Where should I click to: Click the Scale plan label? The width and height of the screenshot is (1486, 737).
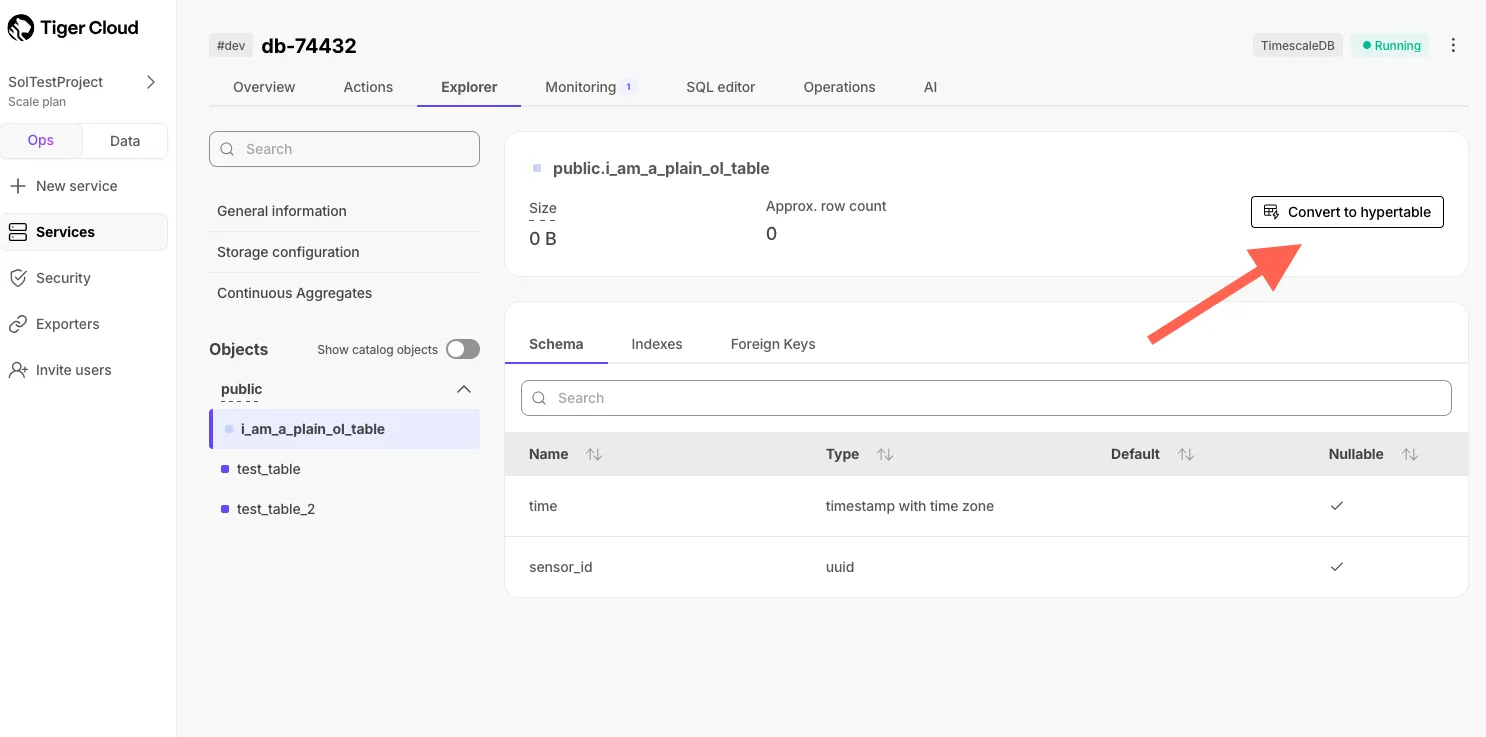tap(37, 102)
